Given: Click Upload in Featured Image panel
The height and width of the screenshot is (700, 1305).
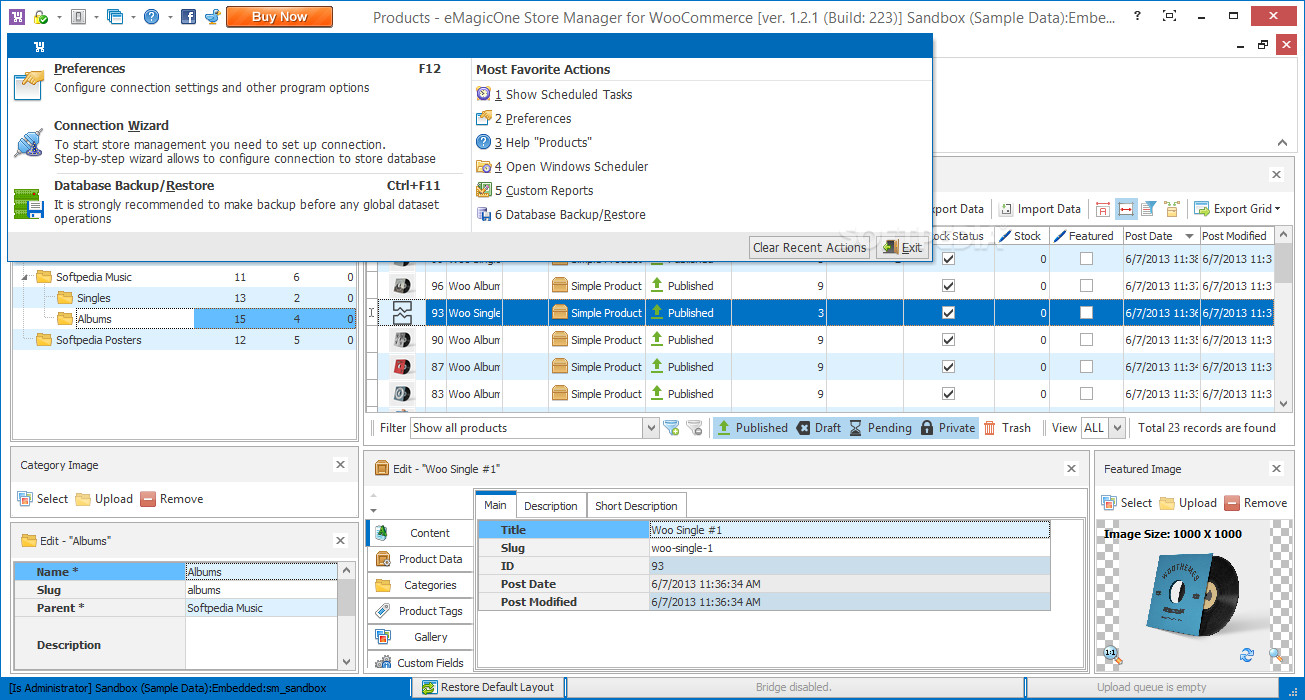Looking at the screenshot, I should (1187, 503).
